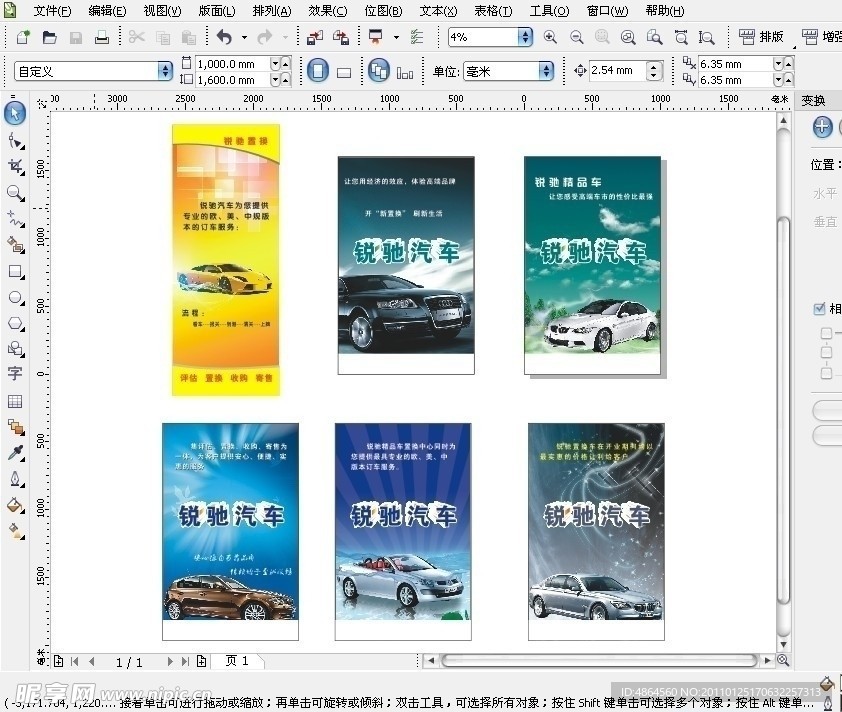The width and height of the screenshot is (842, 712).
Task: Select the Zoom tool in toolbox
Action: [16, 193]
